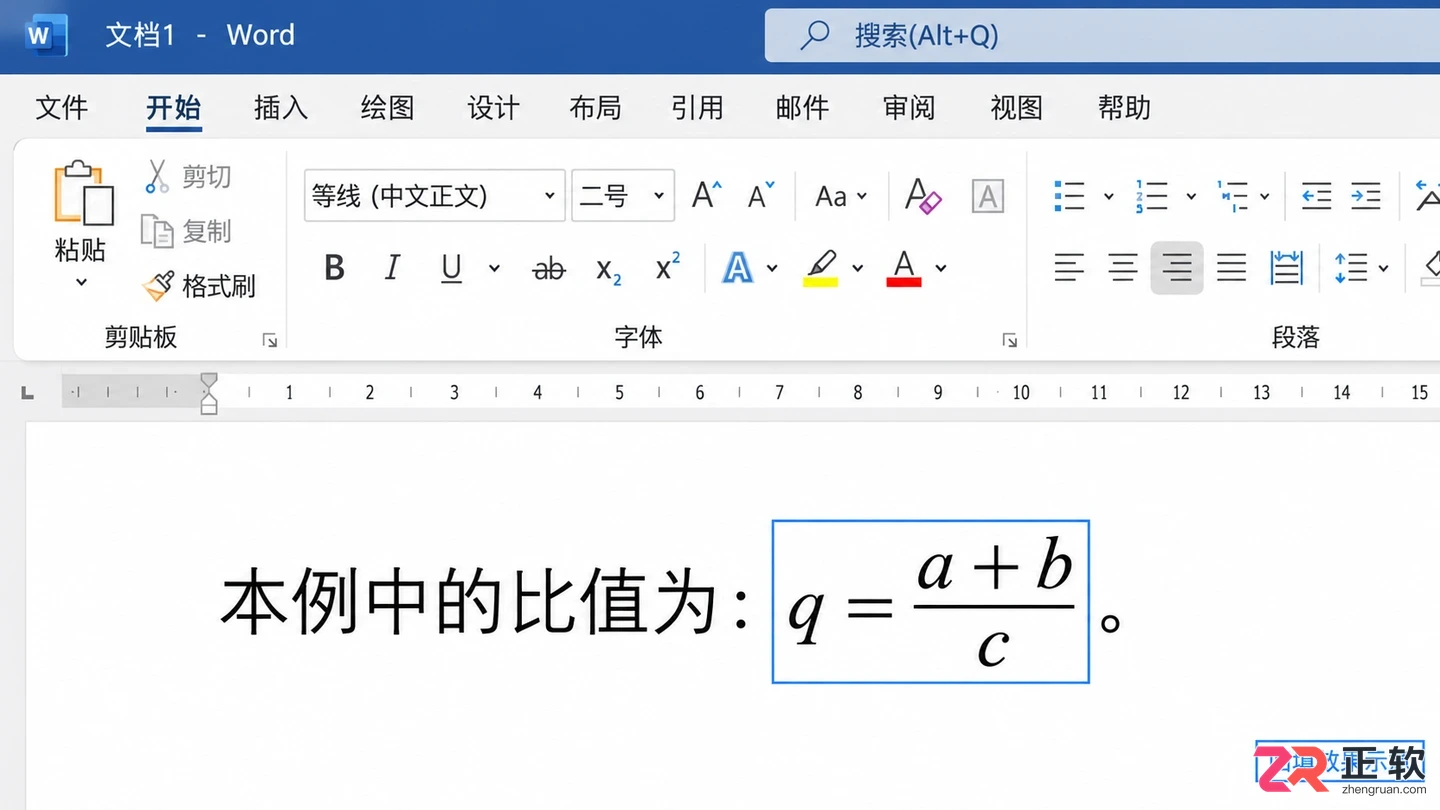This screenshot has width=1440, height=810.
Task: Align text to the left
Action: 1069,268
